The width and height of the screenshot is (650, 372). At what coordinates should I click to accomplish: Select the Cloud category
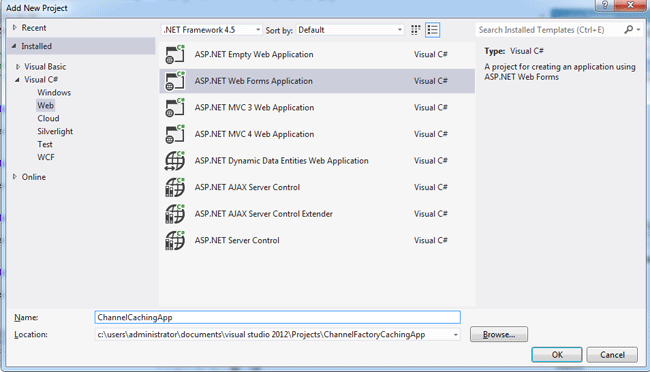49,118
